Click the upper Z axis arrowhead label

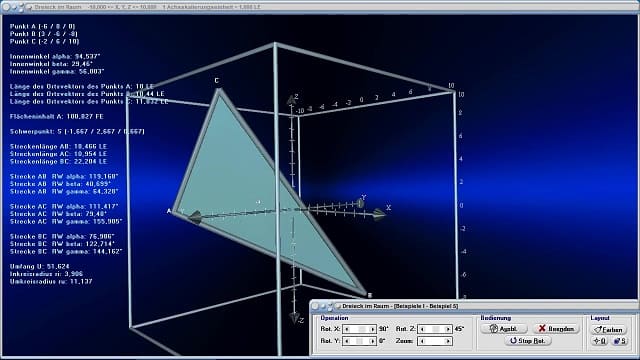pos(296,97)
